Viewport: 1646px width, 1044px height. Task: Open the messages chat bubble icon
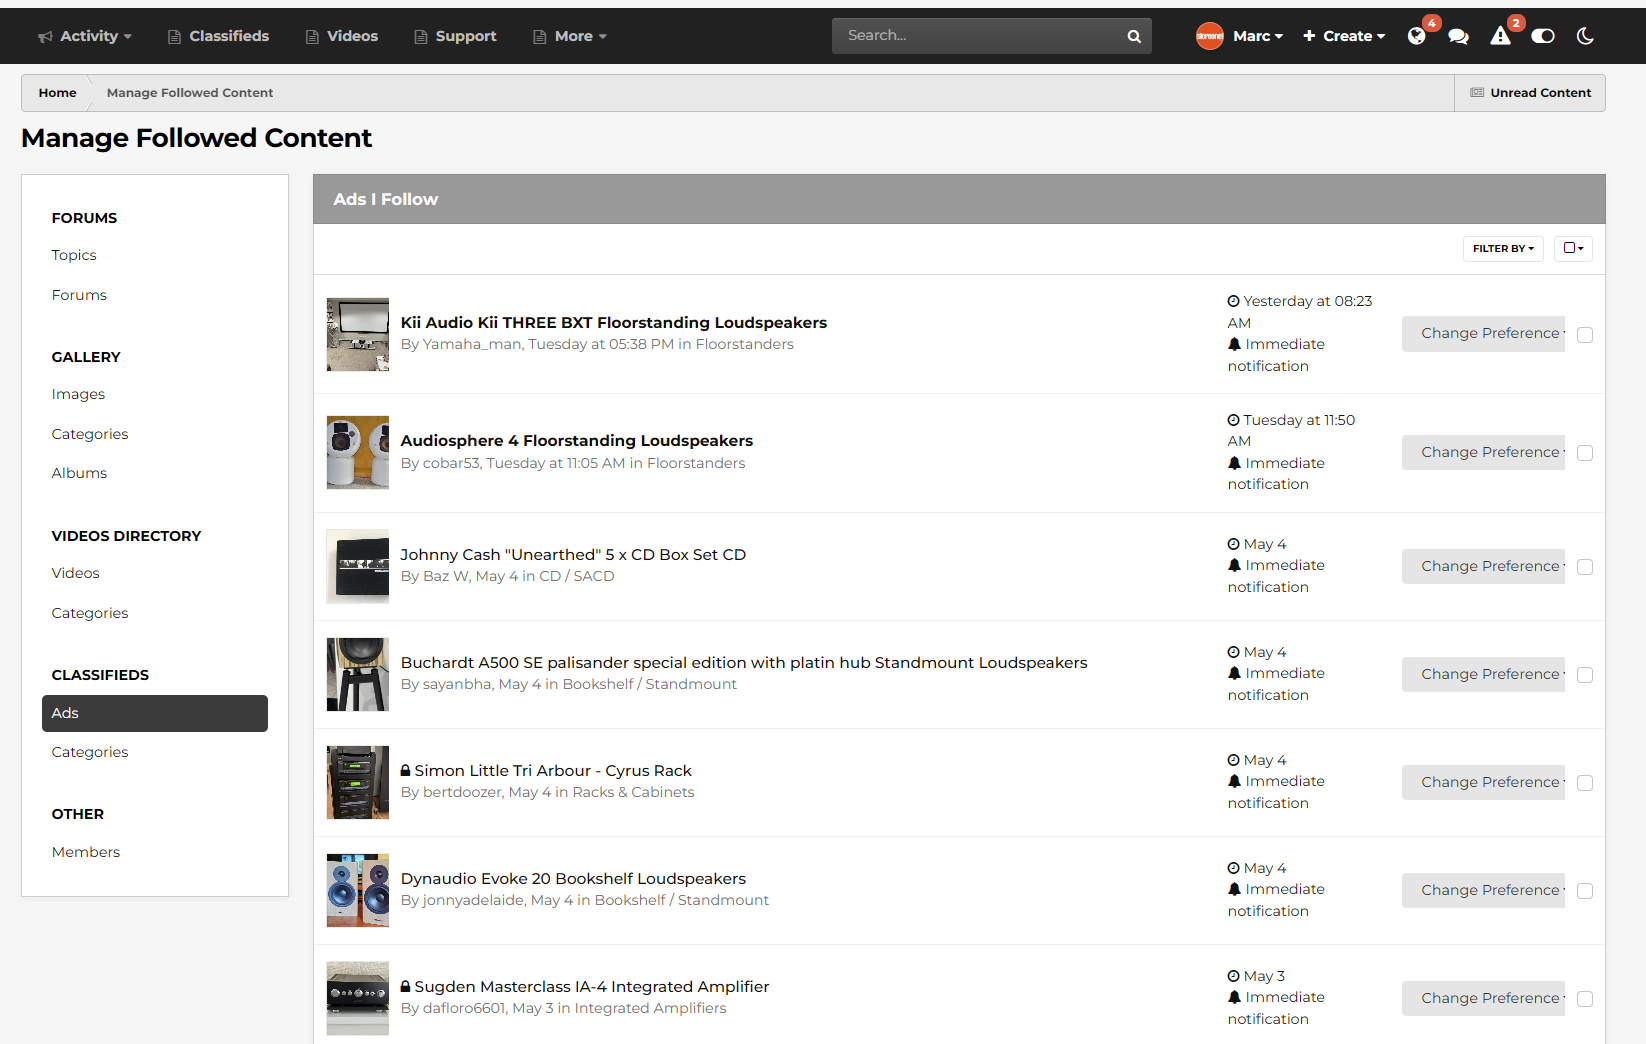coord(1458,36)
